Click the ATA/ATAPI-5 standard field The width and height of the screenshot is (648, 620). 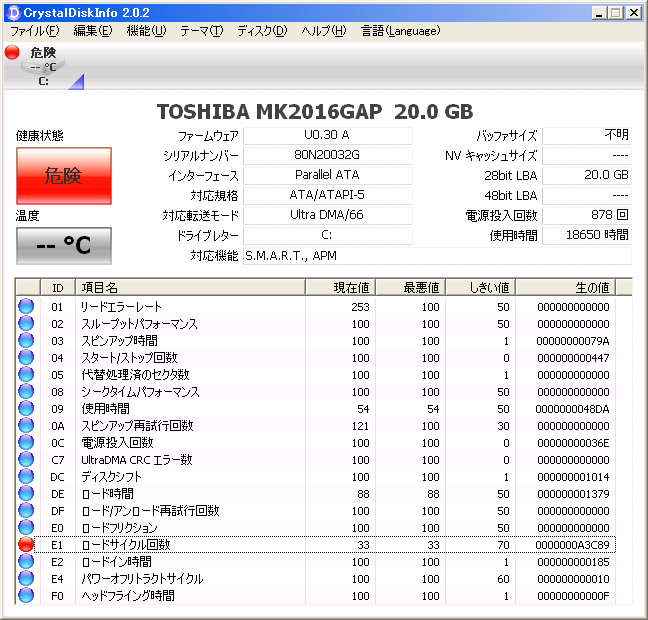(x=328, y=195)
